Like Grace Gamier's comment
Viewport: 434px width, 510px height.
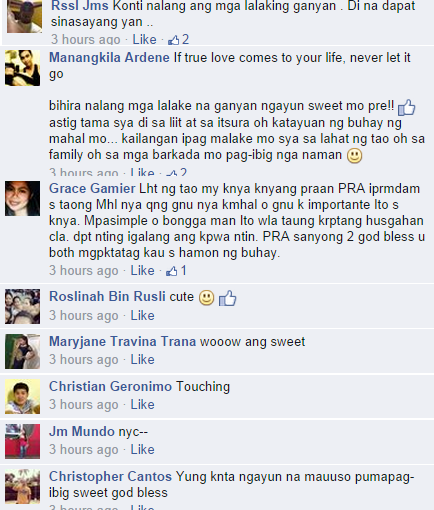point(142,271)
